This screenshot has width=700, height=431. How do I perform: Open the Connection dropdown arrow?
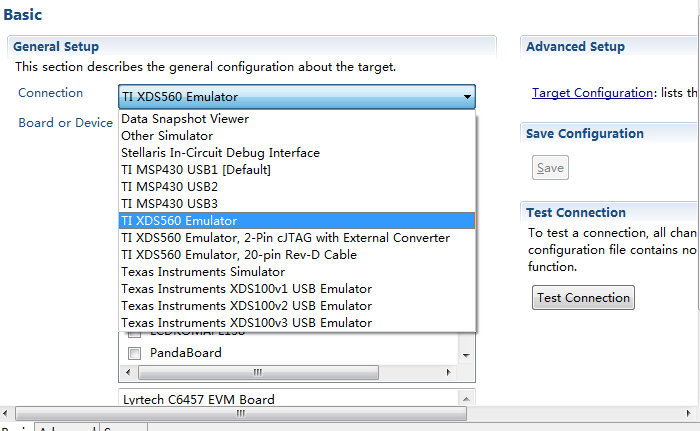[467, 97]
